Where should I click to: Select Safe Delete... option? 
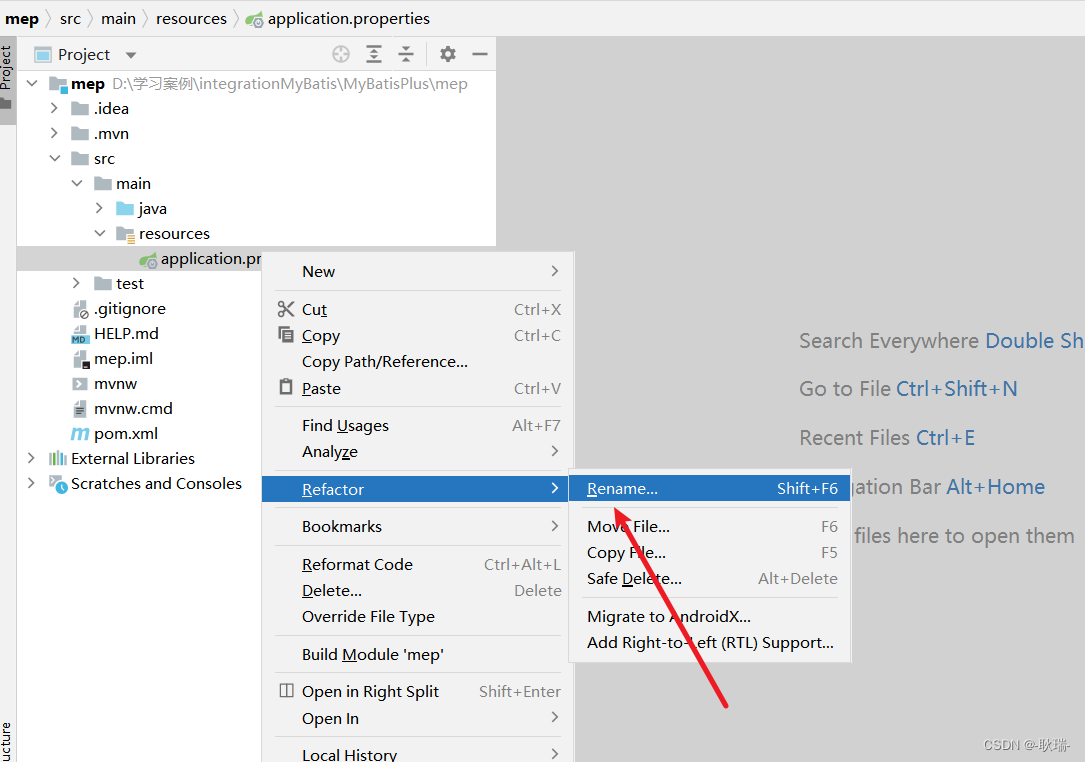[709, 578]
